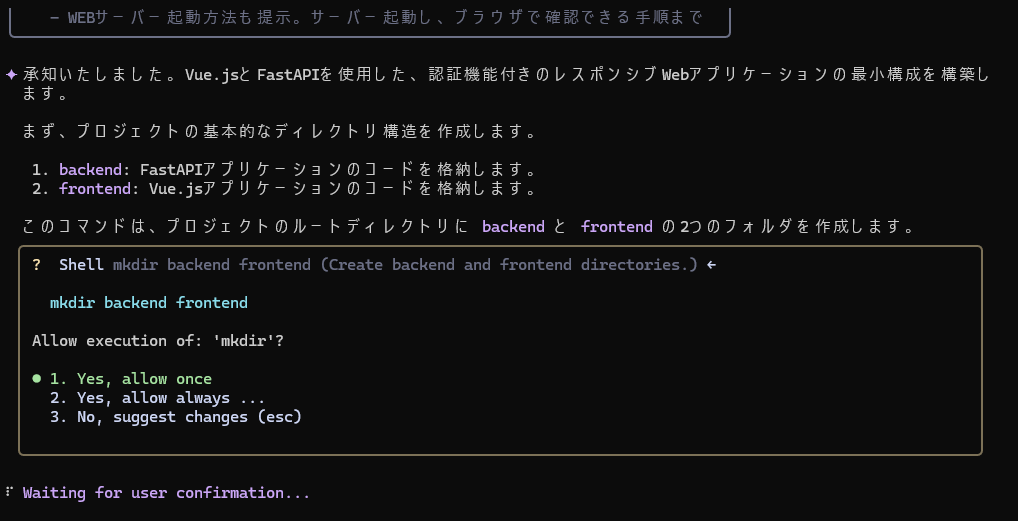Click the cyan mkdir backend frontend command
This screenshot has height=521, width=1018.
pyautogui.click(x=149, y=303)
